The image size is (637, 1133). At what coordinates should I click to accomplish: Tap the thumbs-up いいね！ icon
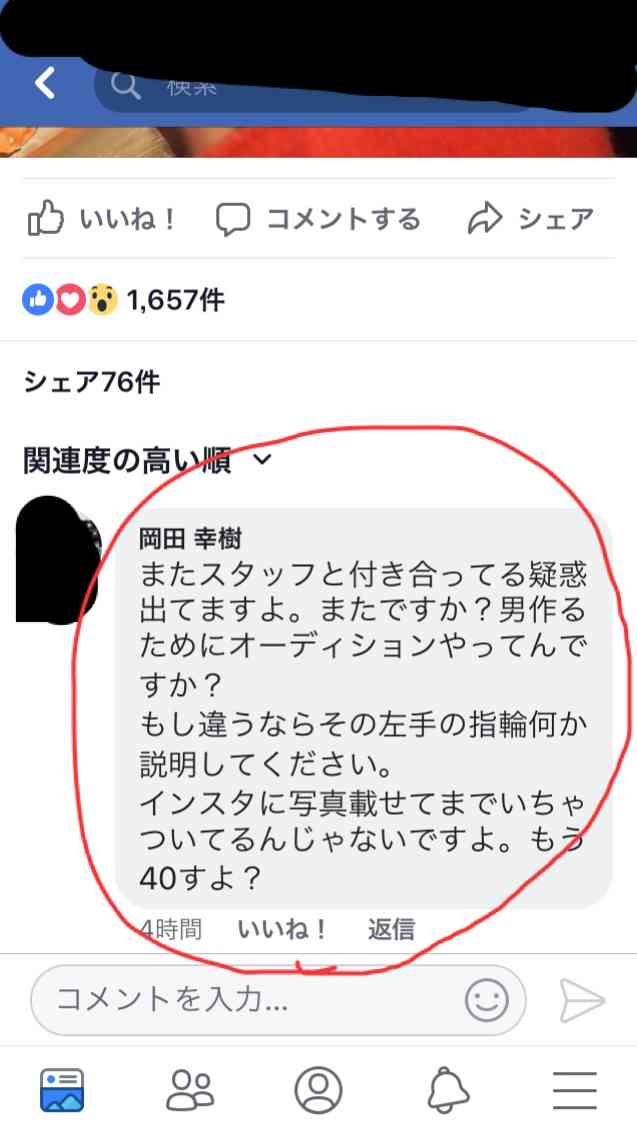46,219
